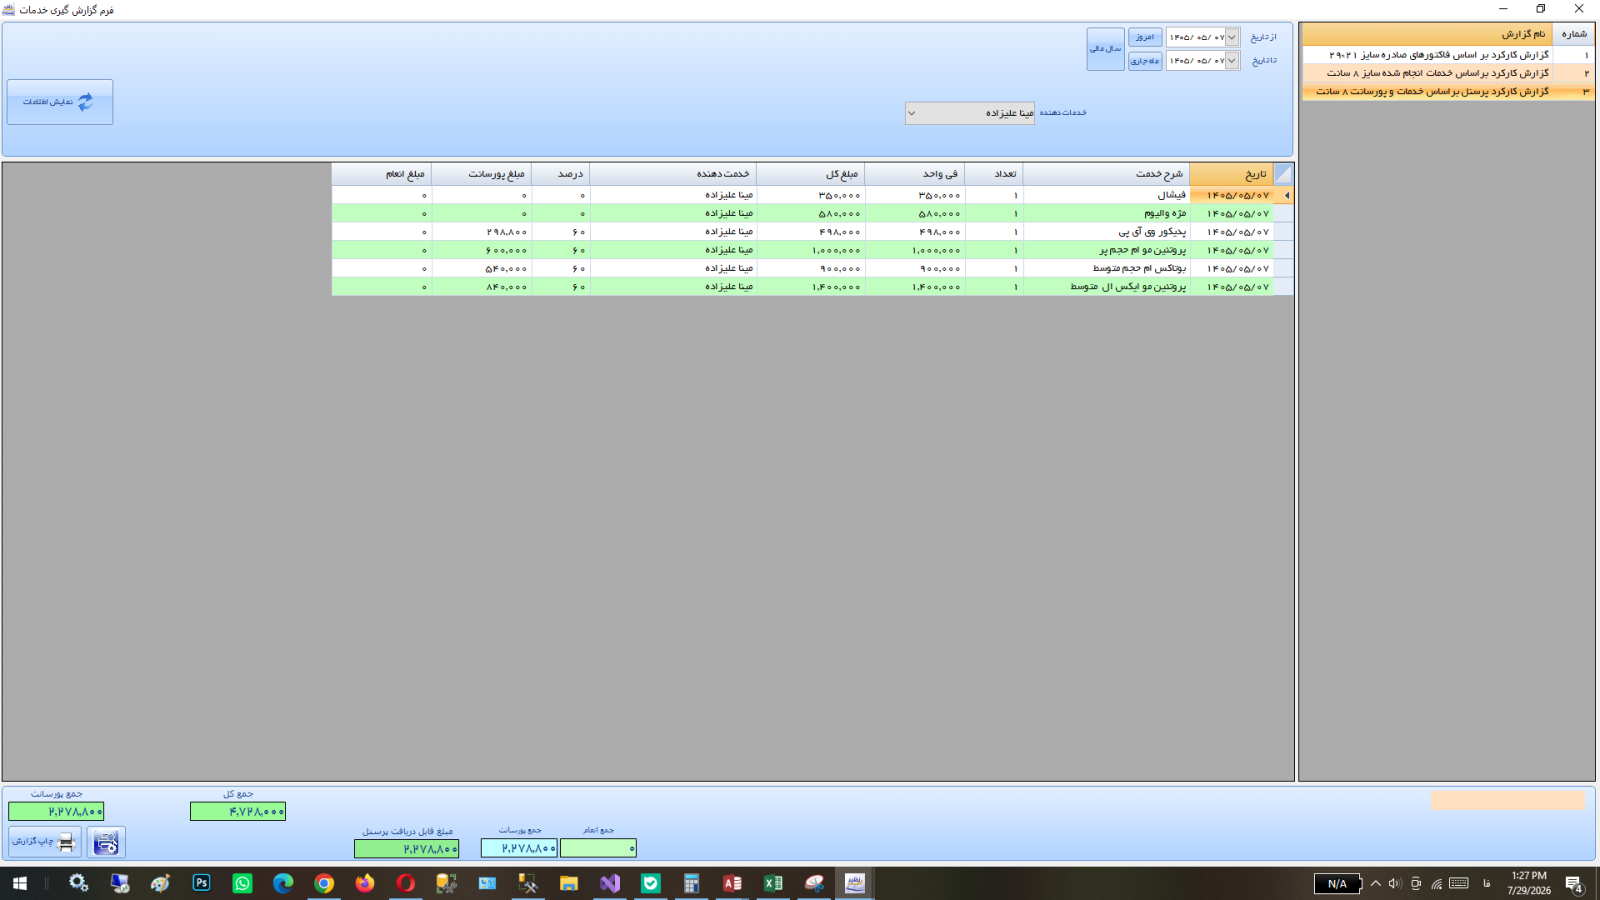Viewport: 1600px width, 900px height.
Task: Open the Calculator taskbar icon
Action: click(691, 883)
